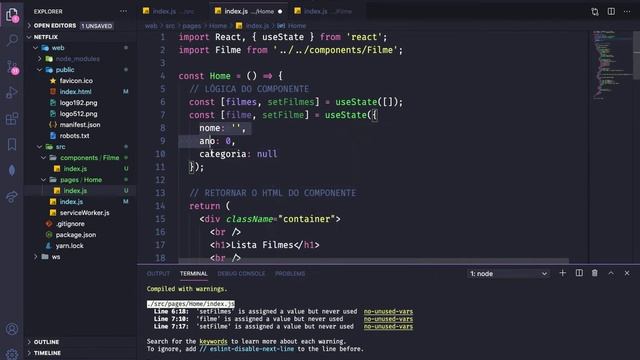This screenshot has height=360, width=640.
Task: Switch to the OUTPUT panel tab
Action: pos(158,273)
